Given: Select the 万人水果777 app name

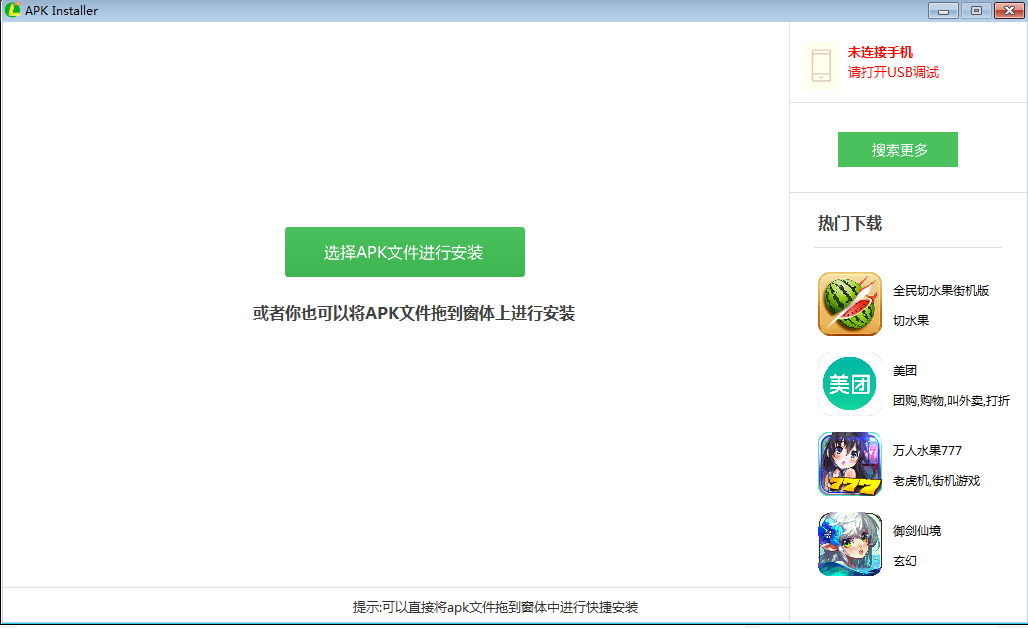Looking at the screenshot, I should pos(927,451).
